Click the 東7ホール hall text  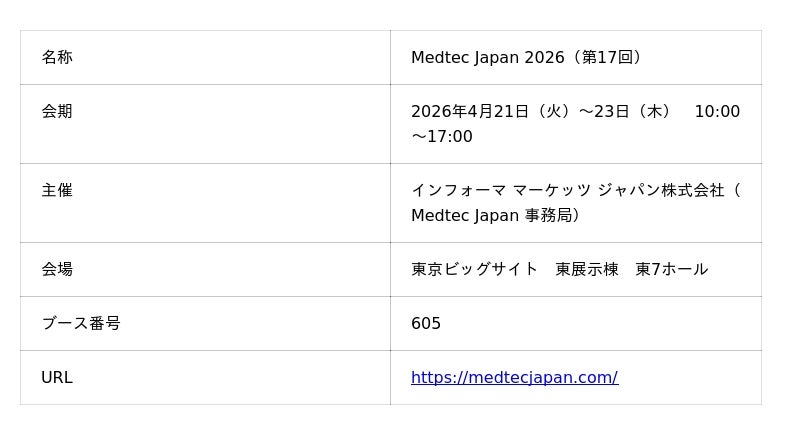pyautogui.click(x=671, y=270)
